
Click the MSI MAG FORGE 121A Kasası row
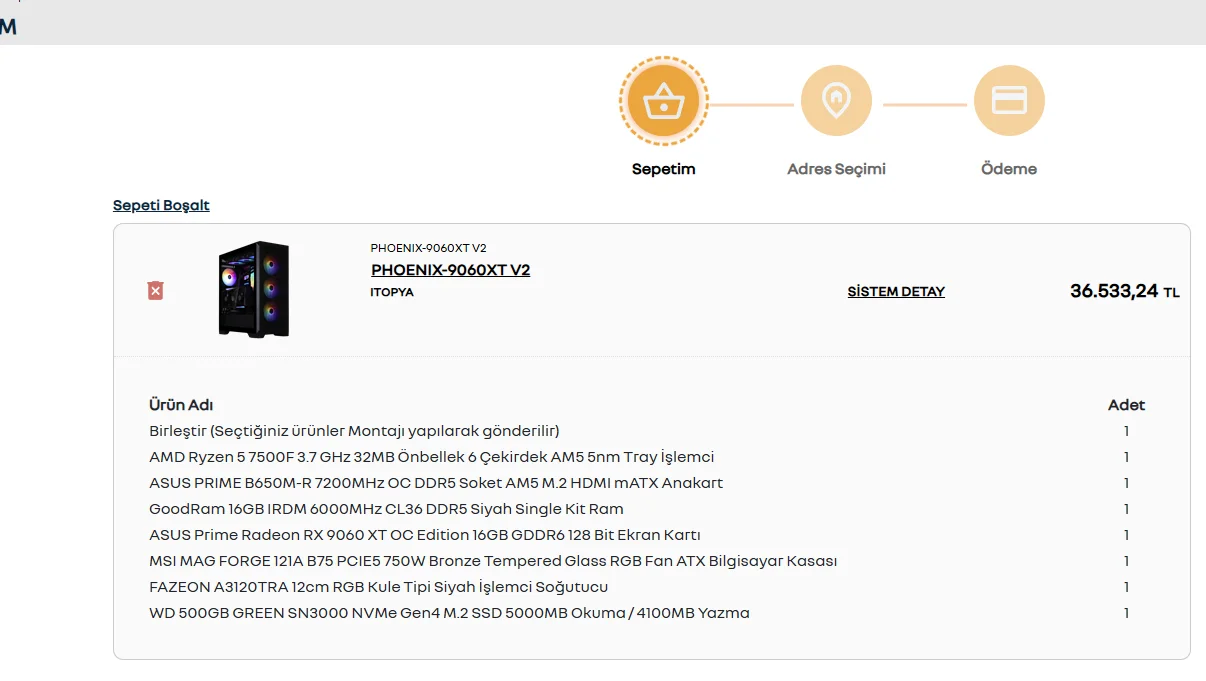[x=493, y=561]
